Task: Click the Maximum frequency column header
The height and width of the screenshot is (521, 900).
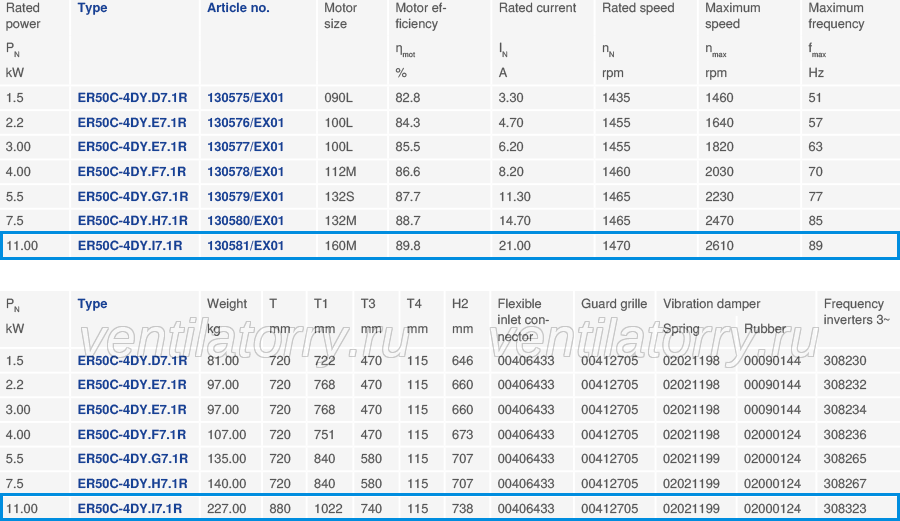Action: (x=836, y=16)
